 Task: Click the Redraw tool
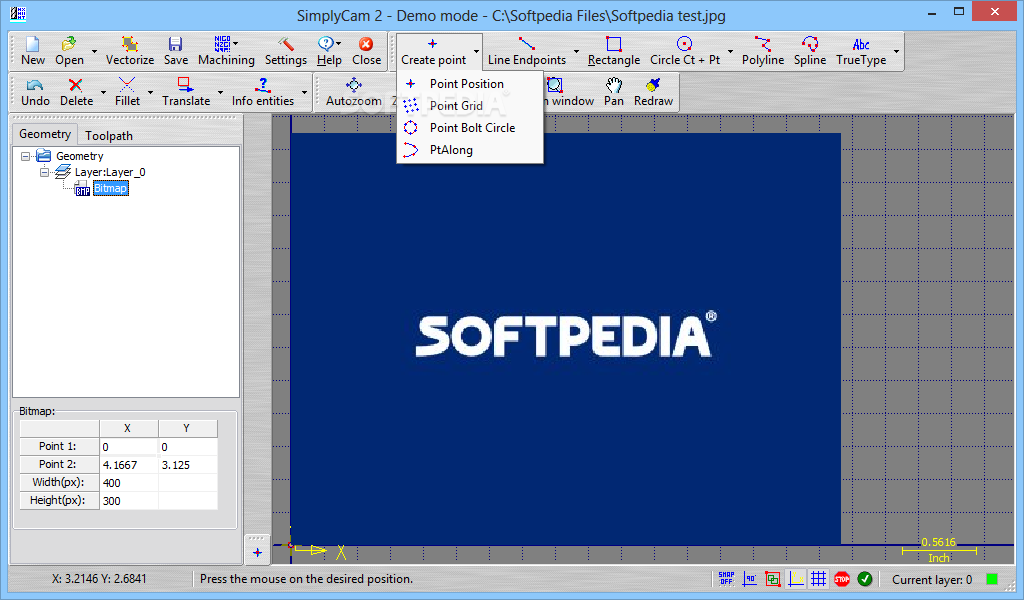(x=653, y=92)
